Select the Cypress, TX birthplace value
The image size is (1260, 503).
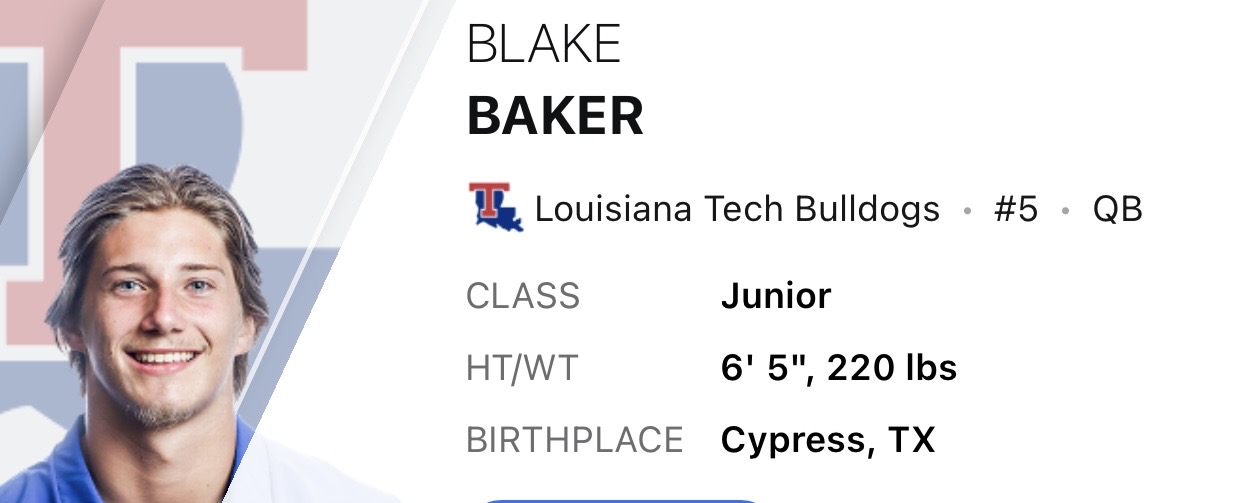pos(828,441)
